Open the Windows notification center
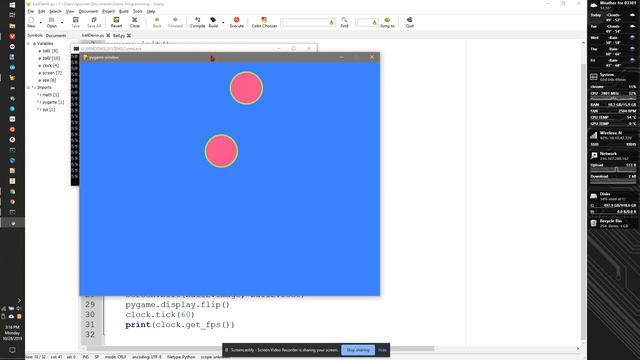 click(12, 350)
